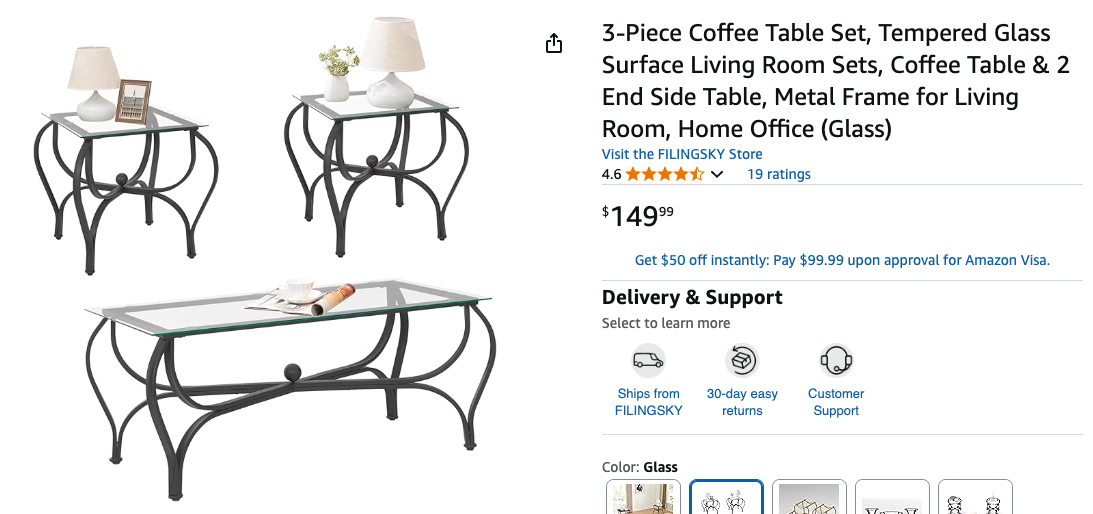Pick the fourth color swatch option
This screenshot has width=1093, height=514.
tap(893, 498)
